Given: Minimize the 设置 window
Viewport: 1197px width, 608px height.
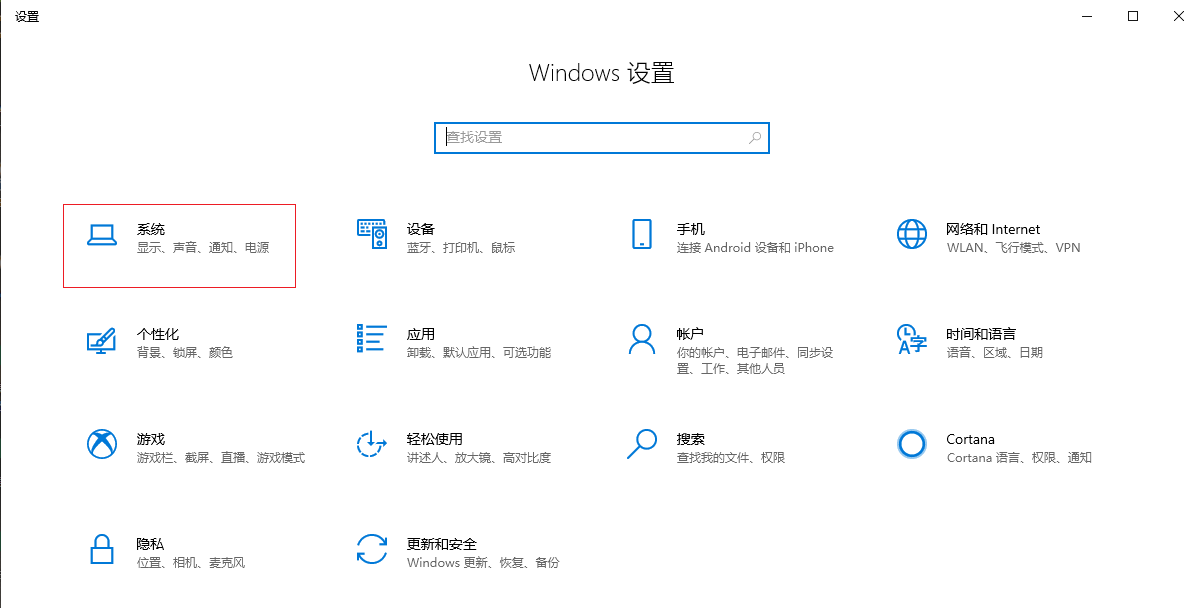Looking at the screenshot, I should point(1087,16).
